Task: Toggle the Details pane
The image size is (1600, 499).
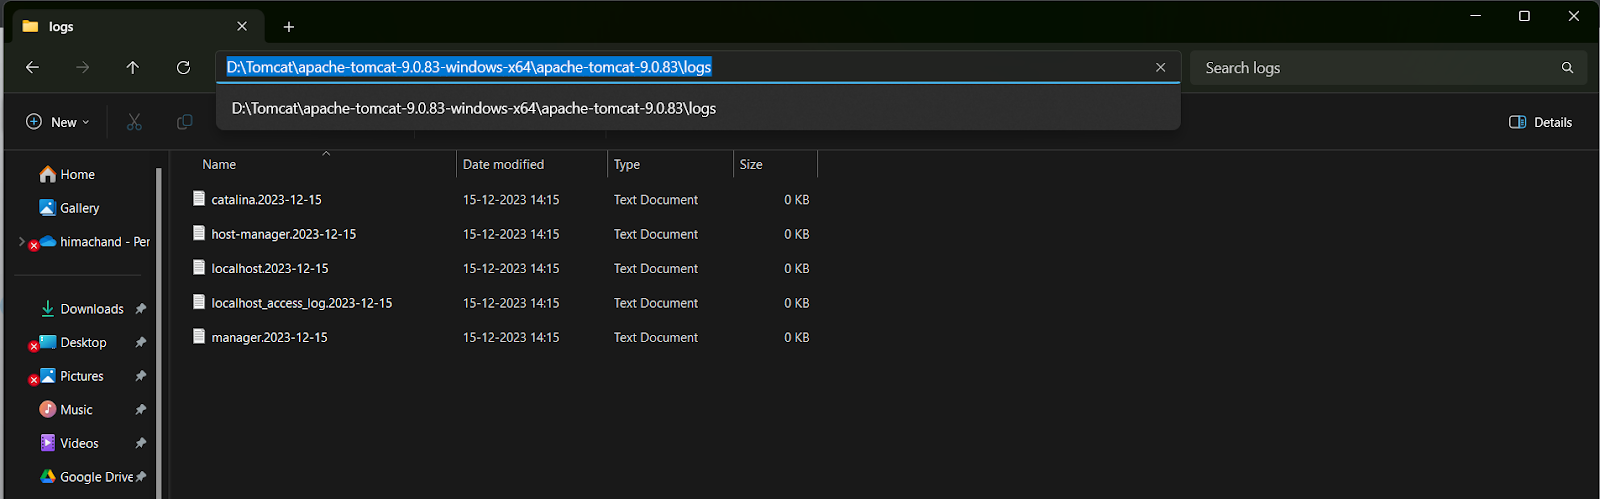Action: tap(1540, 122)
